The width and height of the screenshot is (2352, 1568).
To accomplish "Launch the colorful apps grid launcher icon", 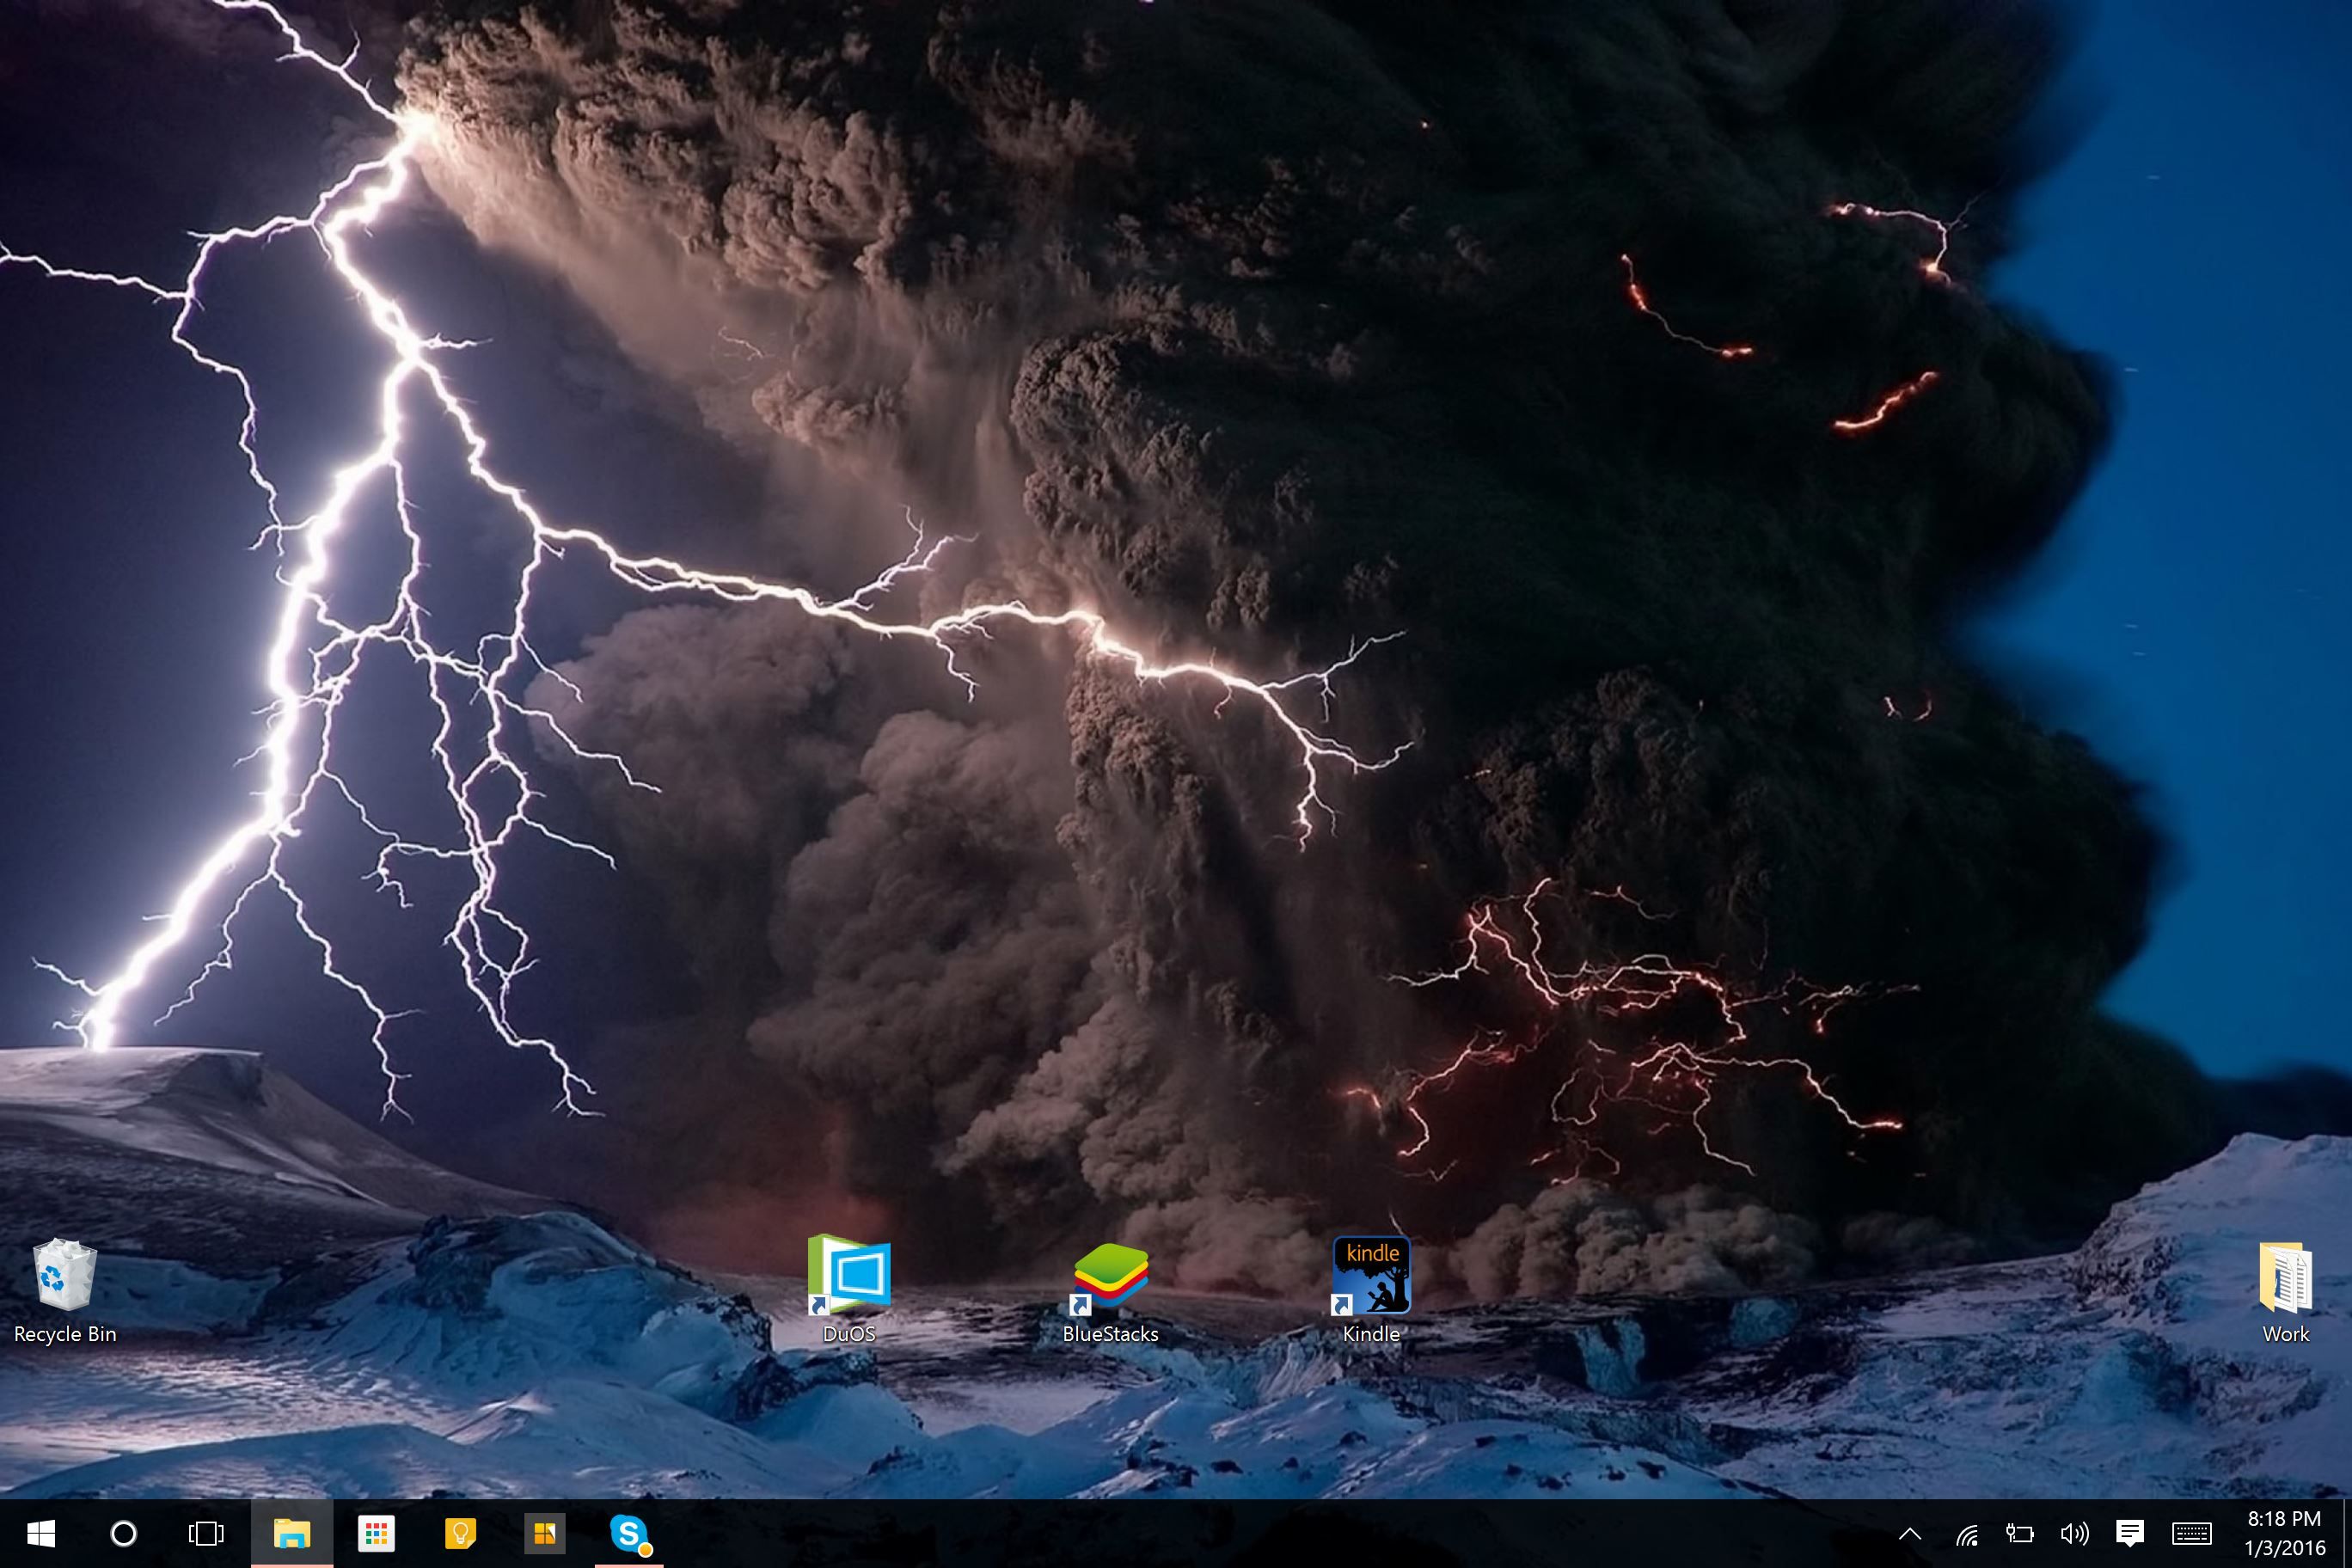I will click(x=376, y=1533).
